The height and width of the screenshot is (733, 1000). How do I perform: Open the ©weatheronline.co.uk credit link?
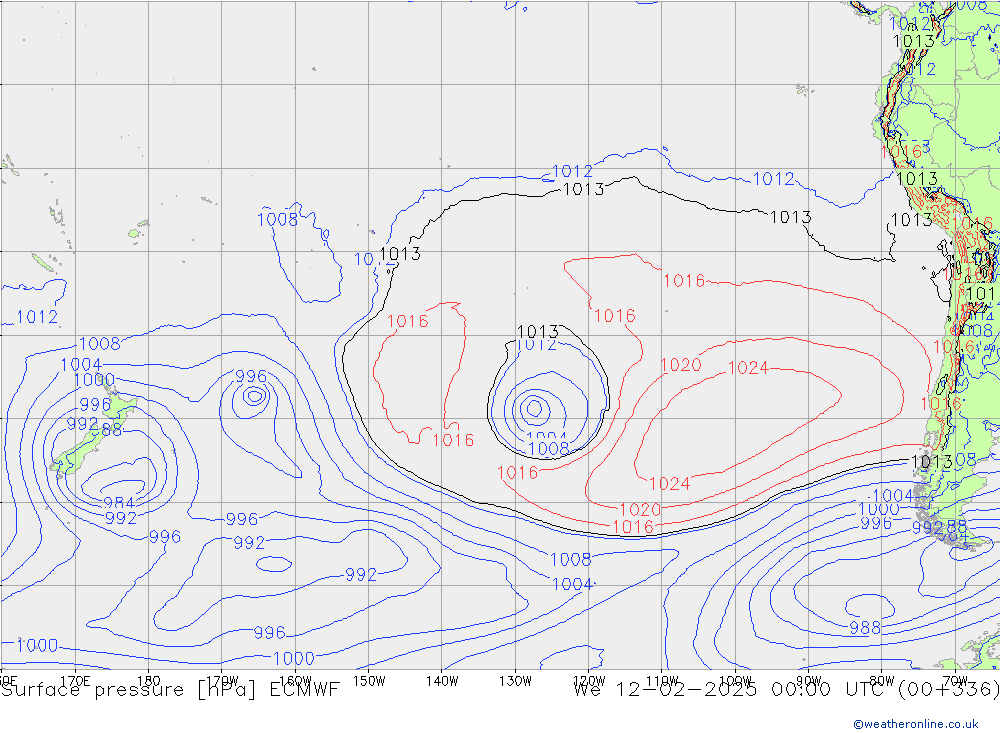[x=916, y=724]
